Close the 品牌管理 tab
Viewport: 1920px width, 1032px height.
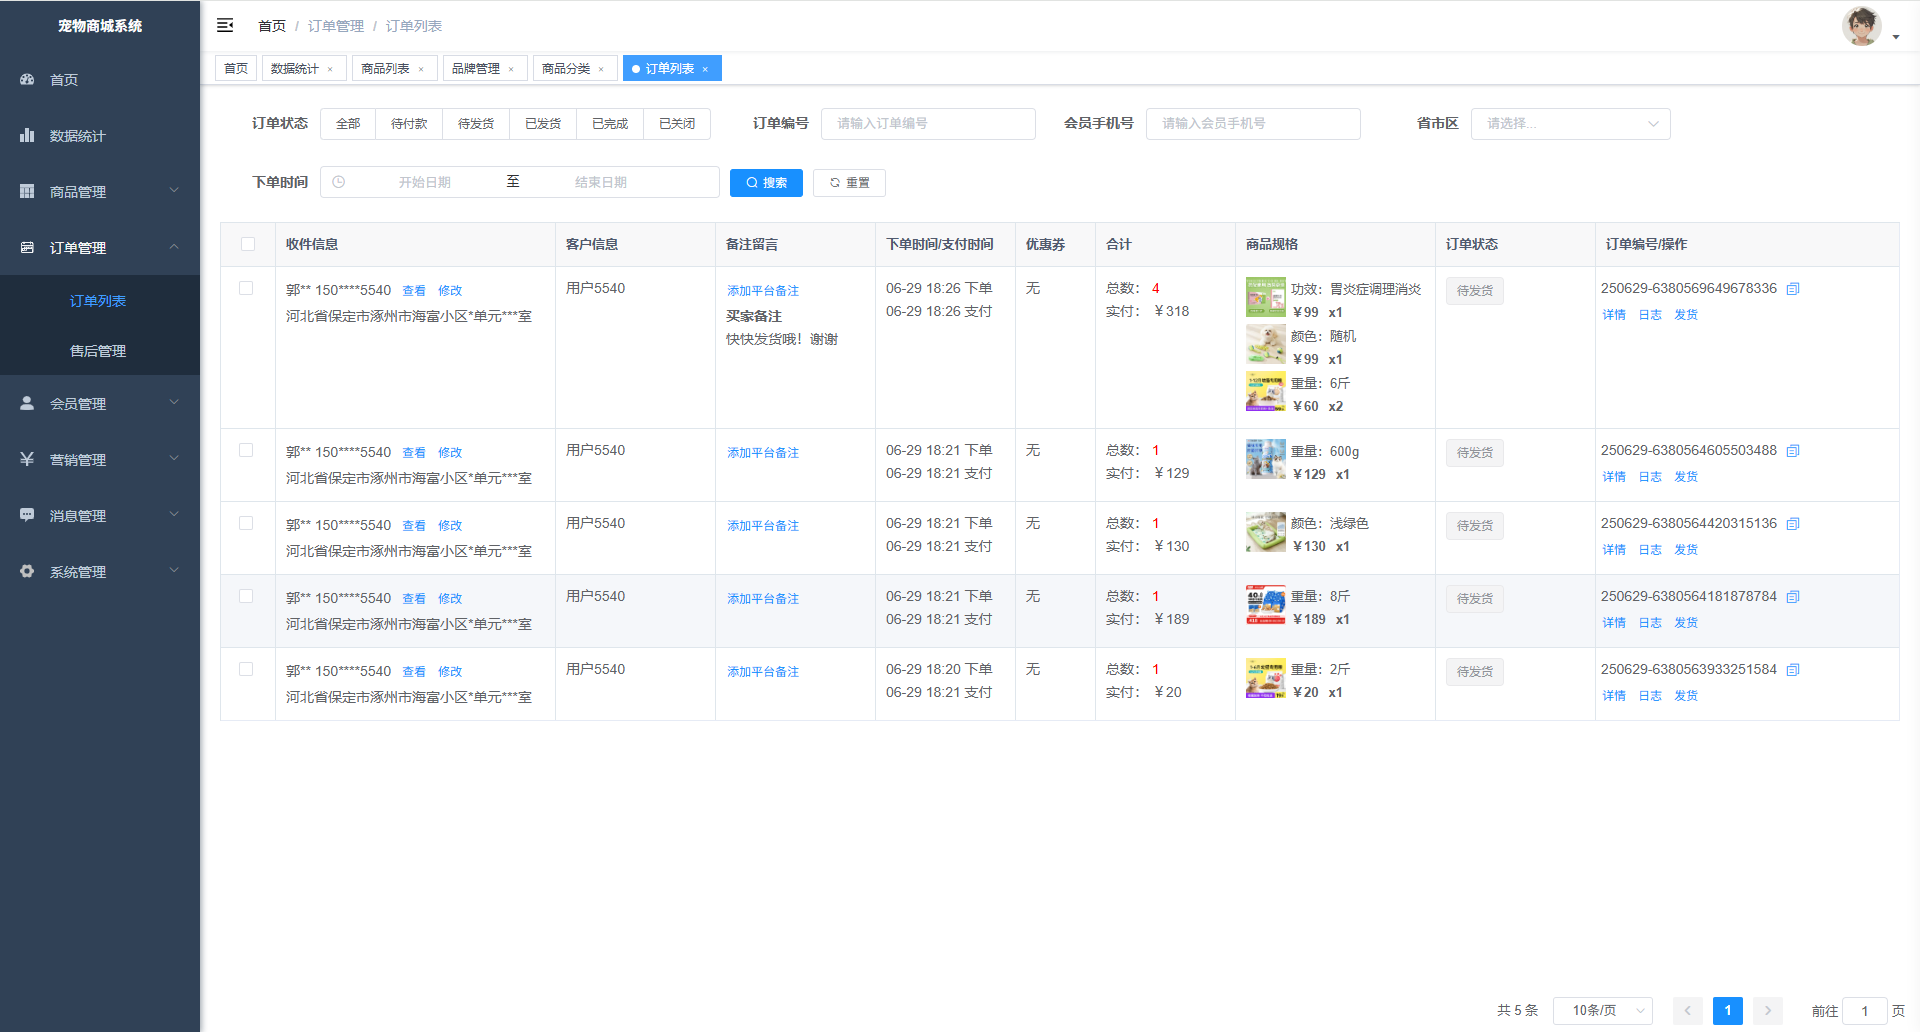coord(511,69)
